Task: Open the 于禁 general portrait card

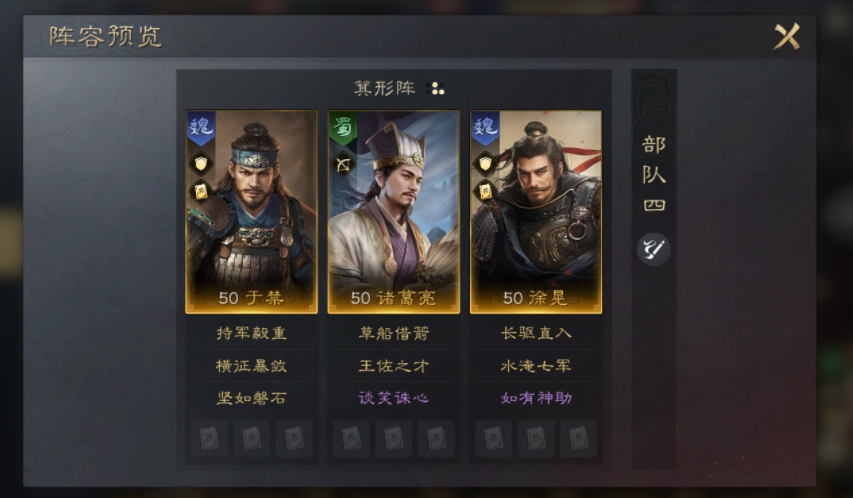Action: click(x=251, y=212)
